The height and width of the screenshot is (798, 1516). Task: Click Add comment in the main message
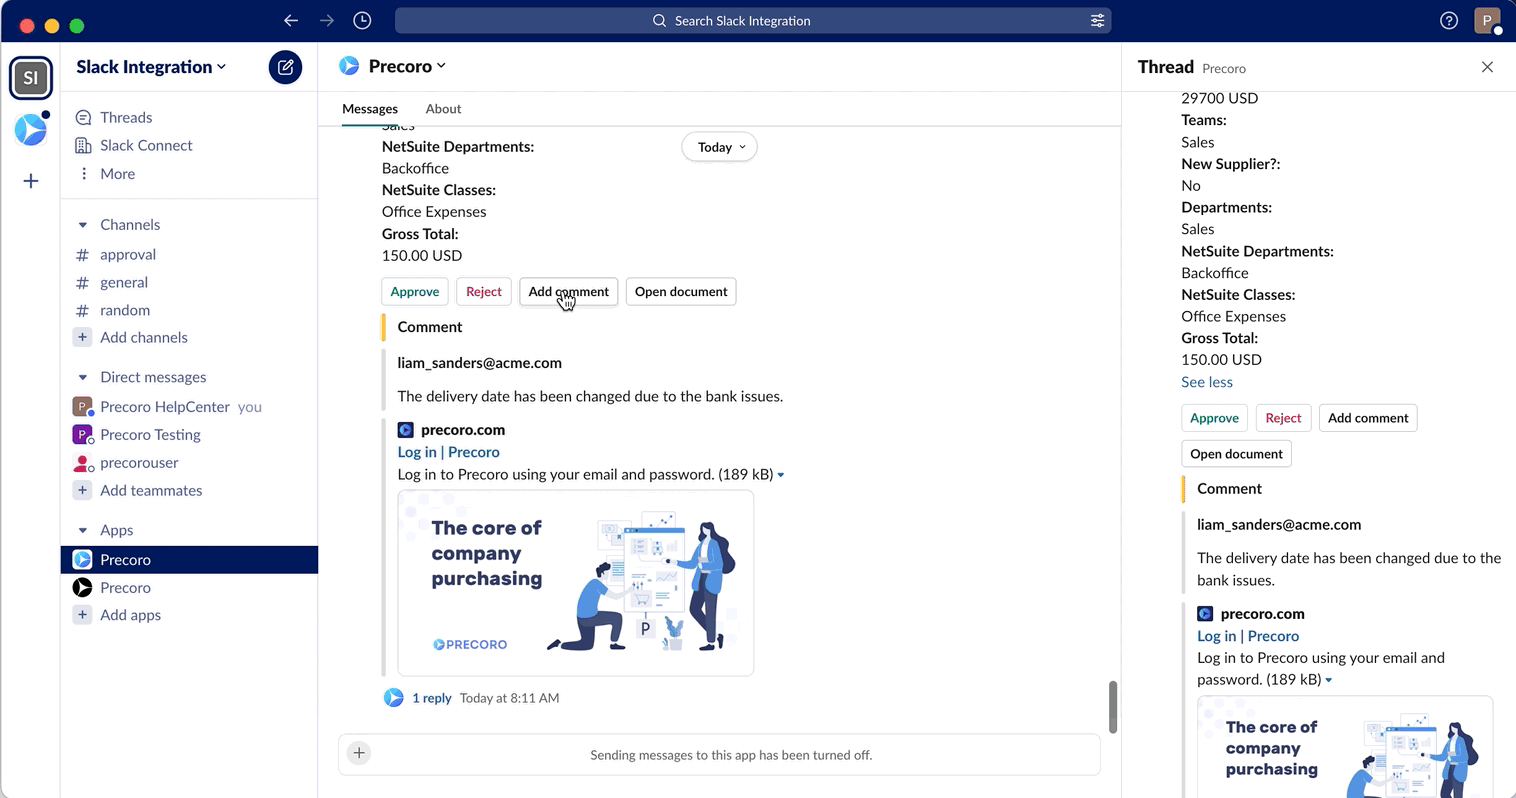coord(568,291)
